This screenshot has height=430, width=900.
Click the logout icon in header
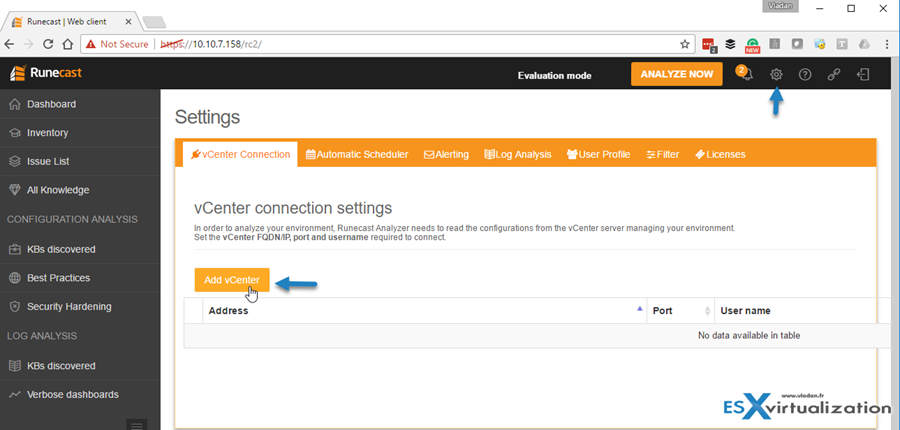click(x=863, y=74)
